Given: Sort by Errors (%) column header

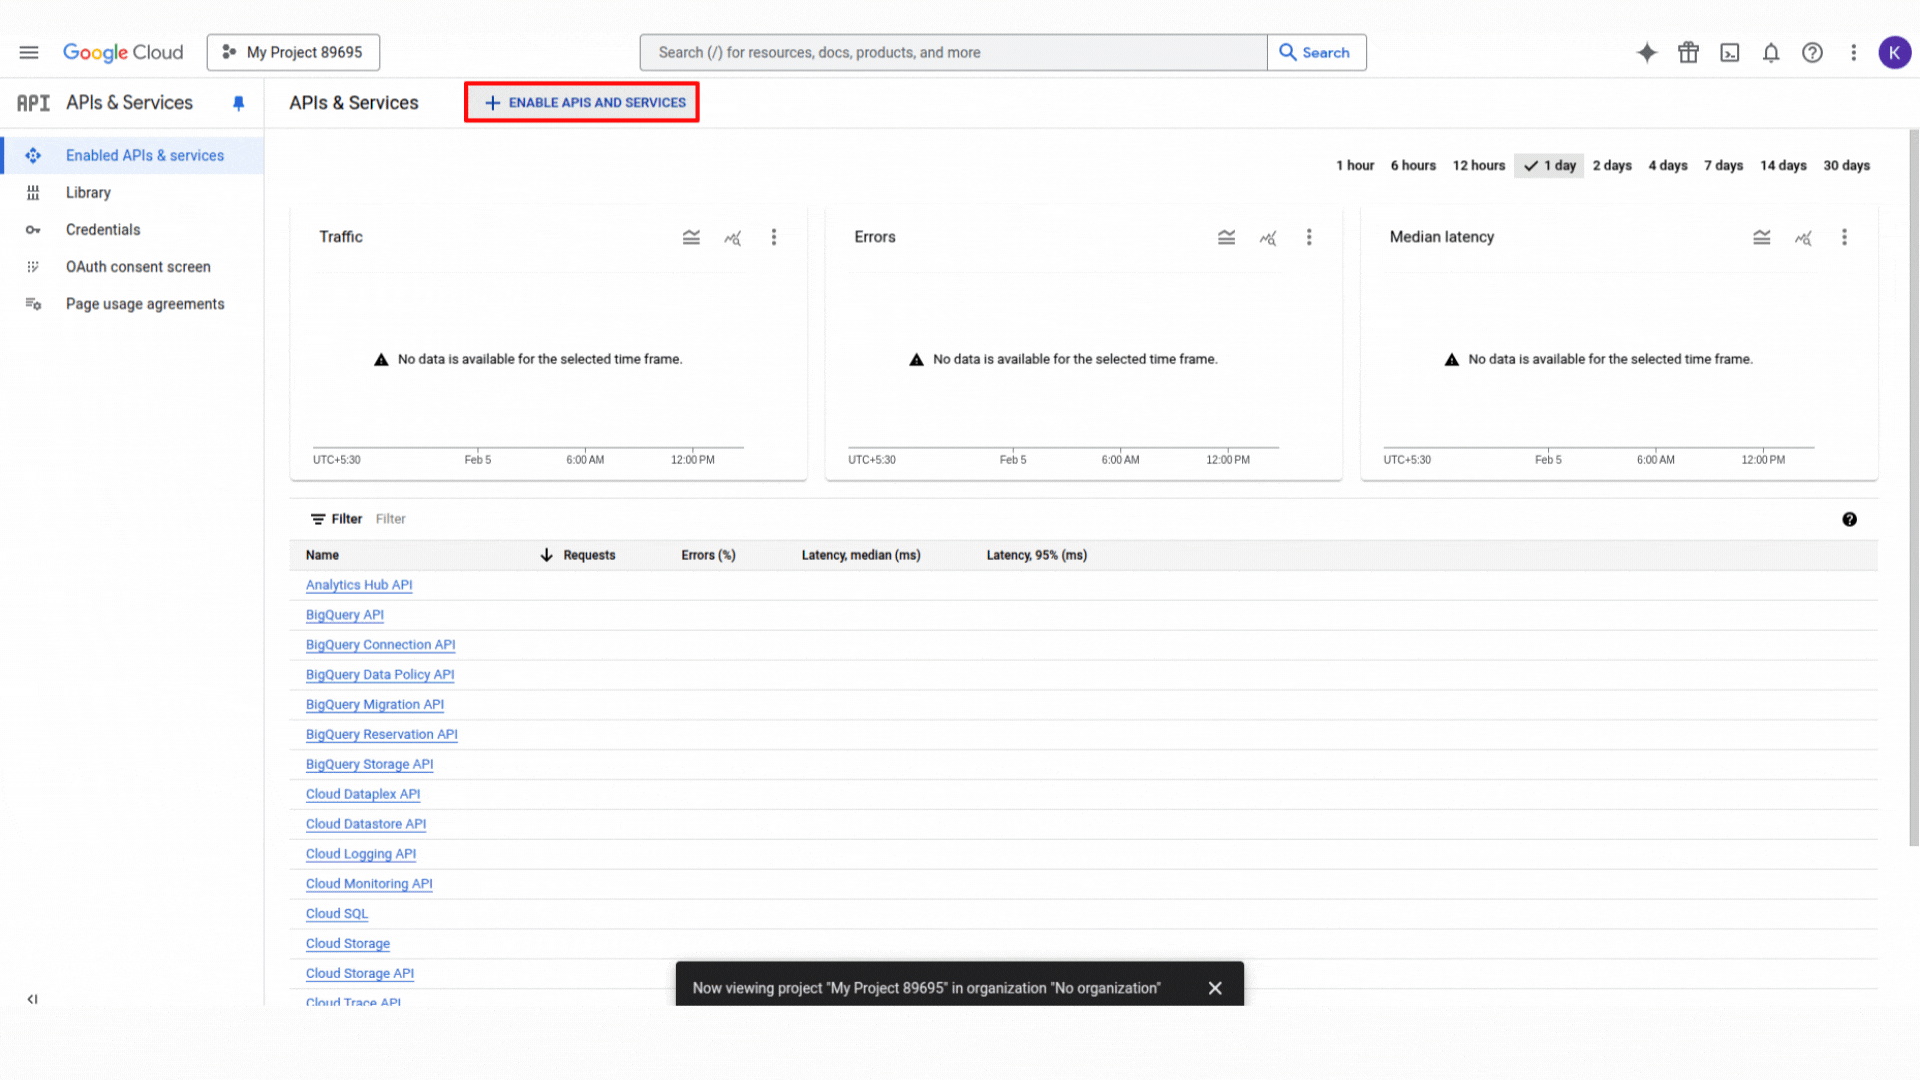Looking at the screenshot, I should [x=708, y=555].
